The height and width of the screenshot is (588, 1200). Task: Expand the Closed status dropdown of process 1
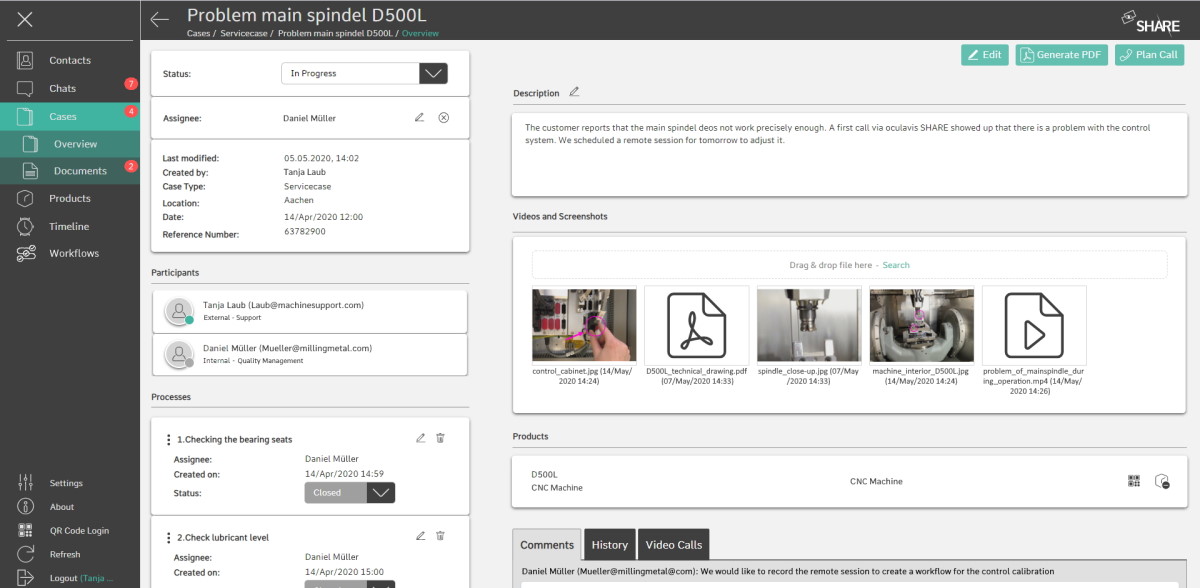380,492
